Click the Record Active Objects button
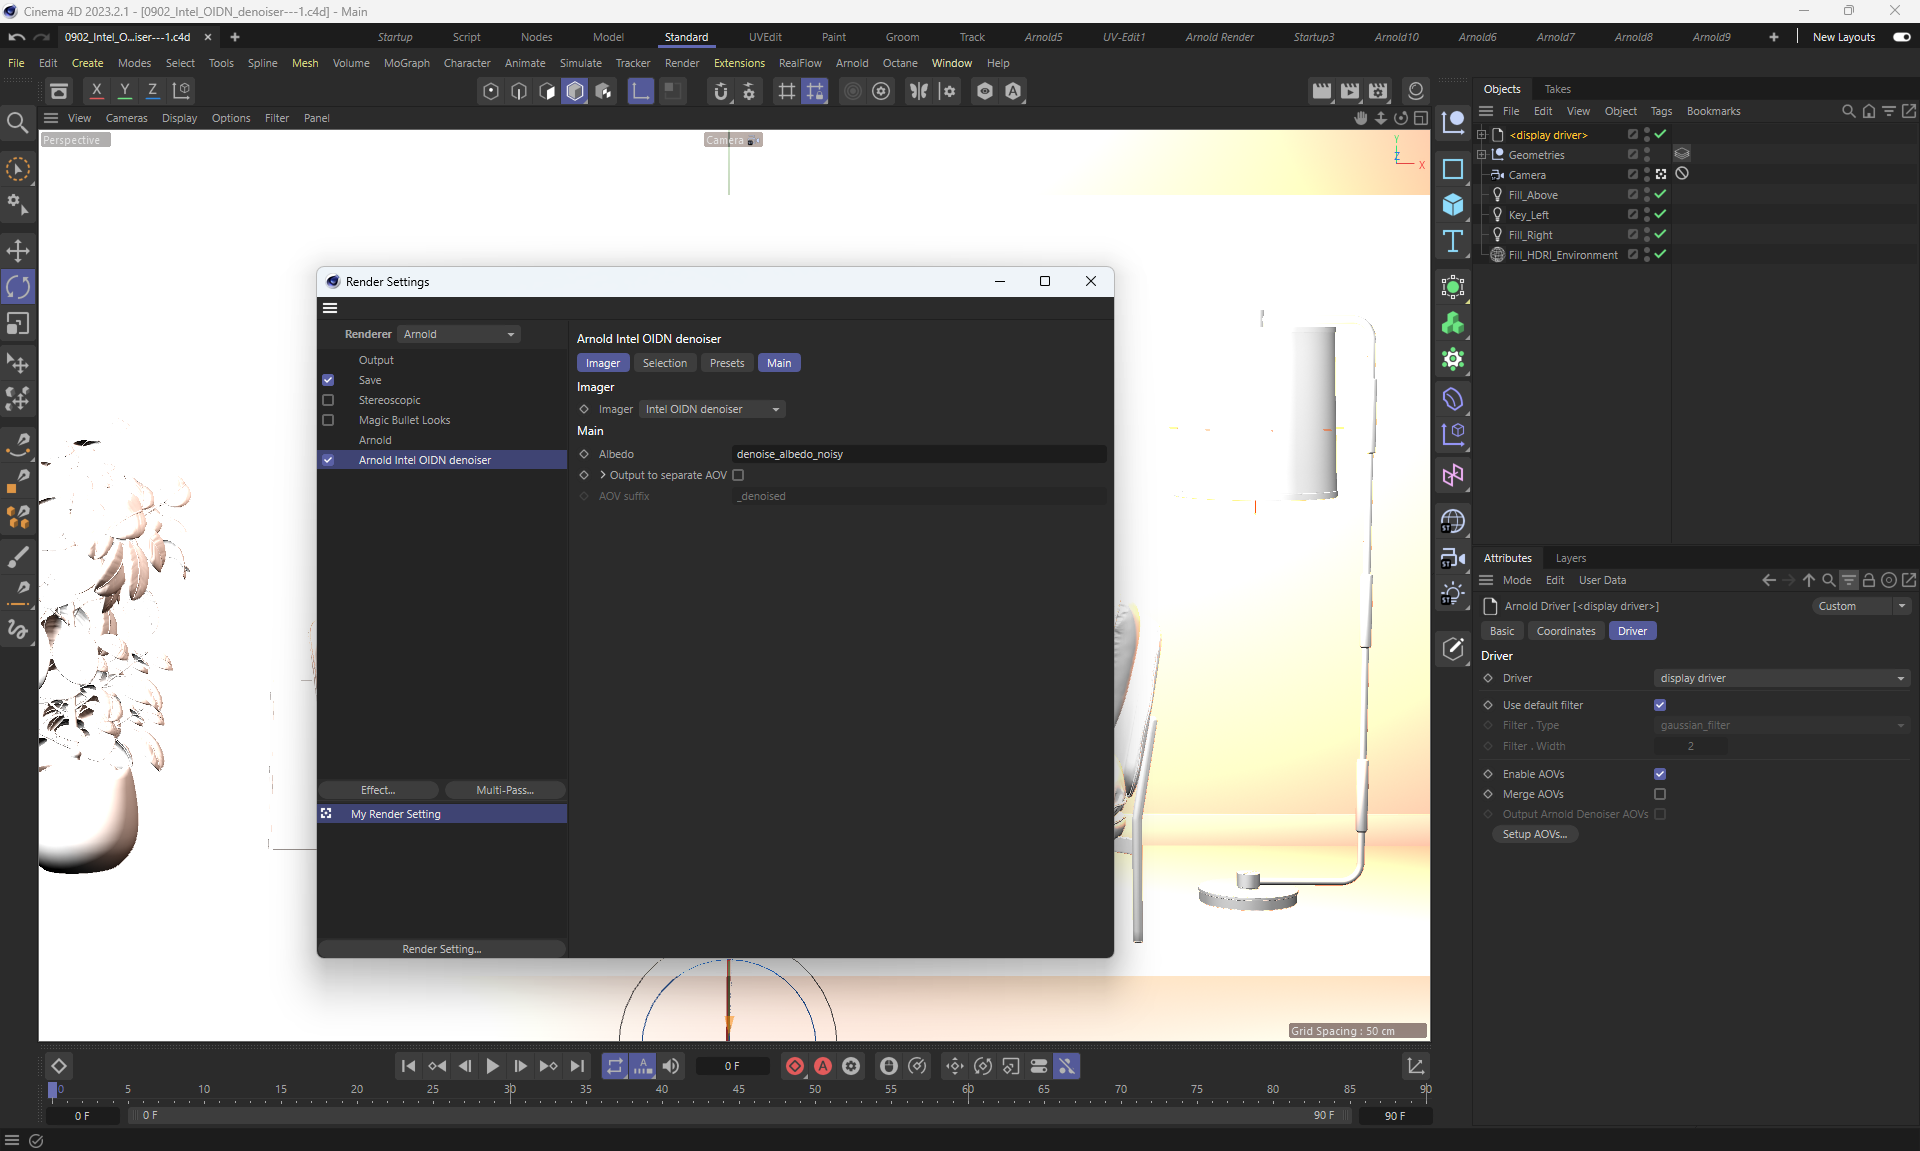Viewport: 1920px width, 1151px height. coord(794,1066)
